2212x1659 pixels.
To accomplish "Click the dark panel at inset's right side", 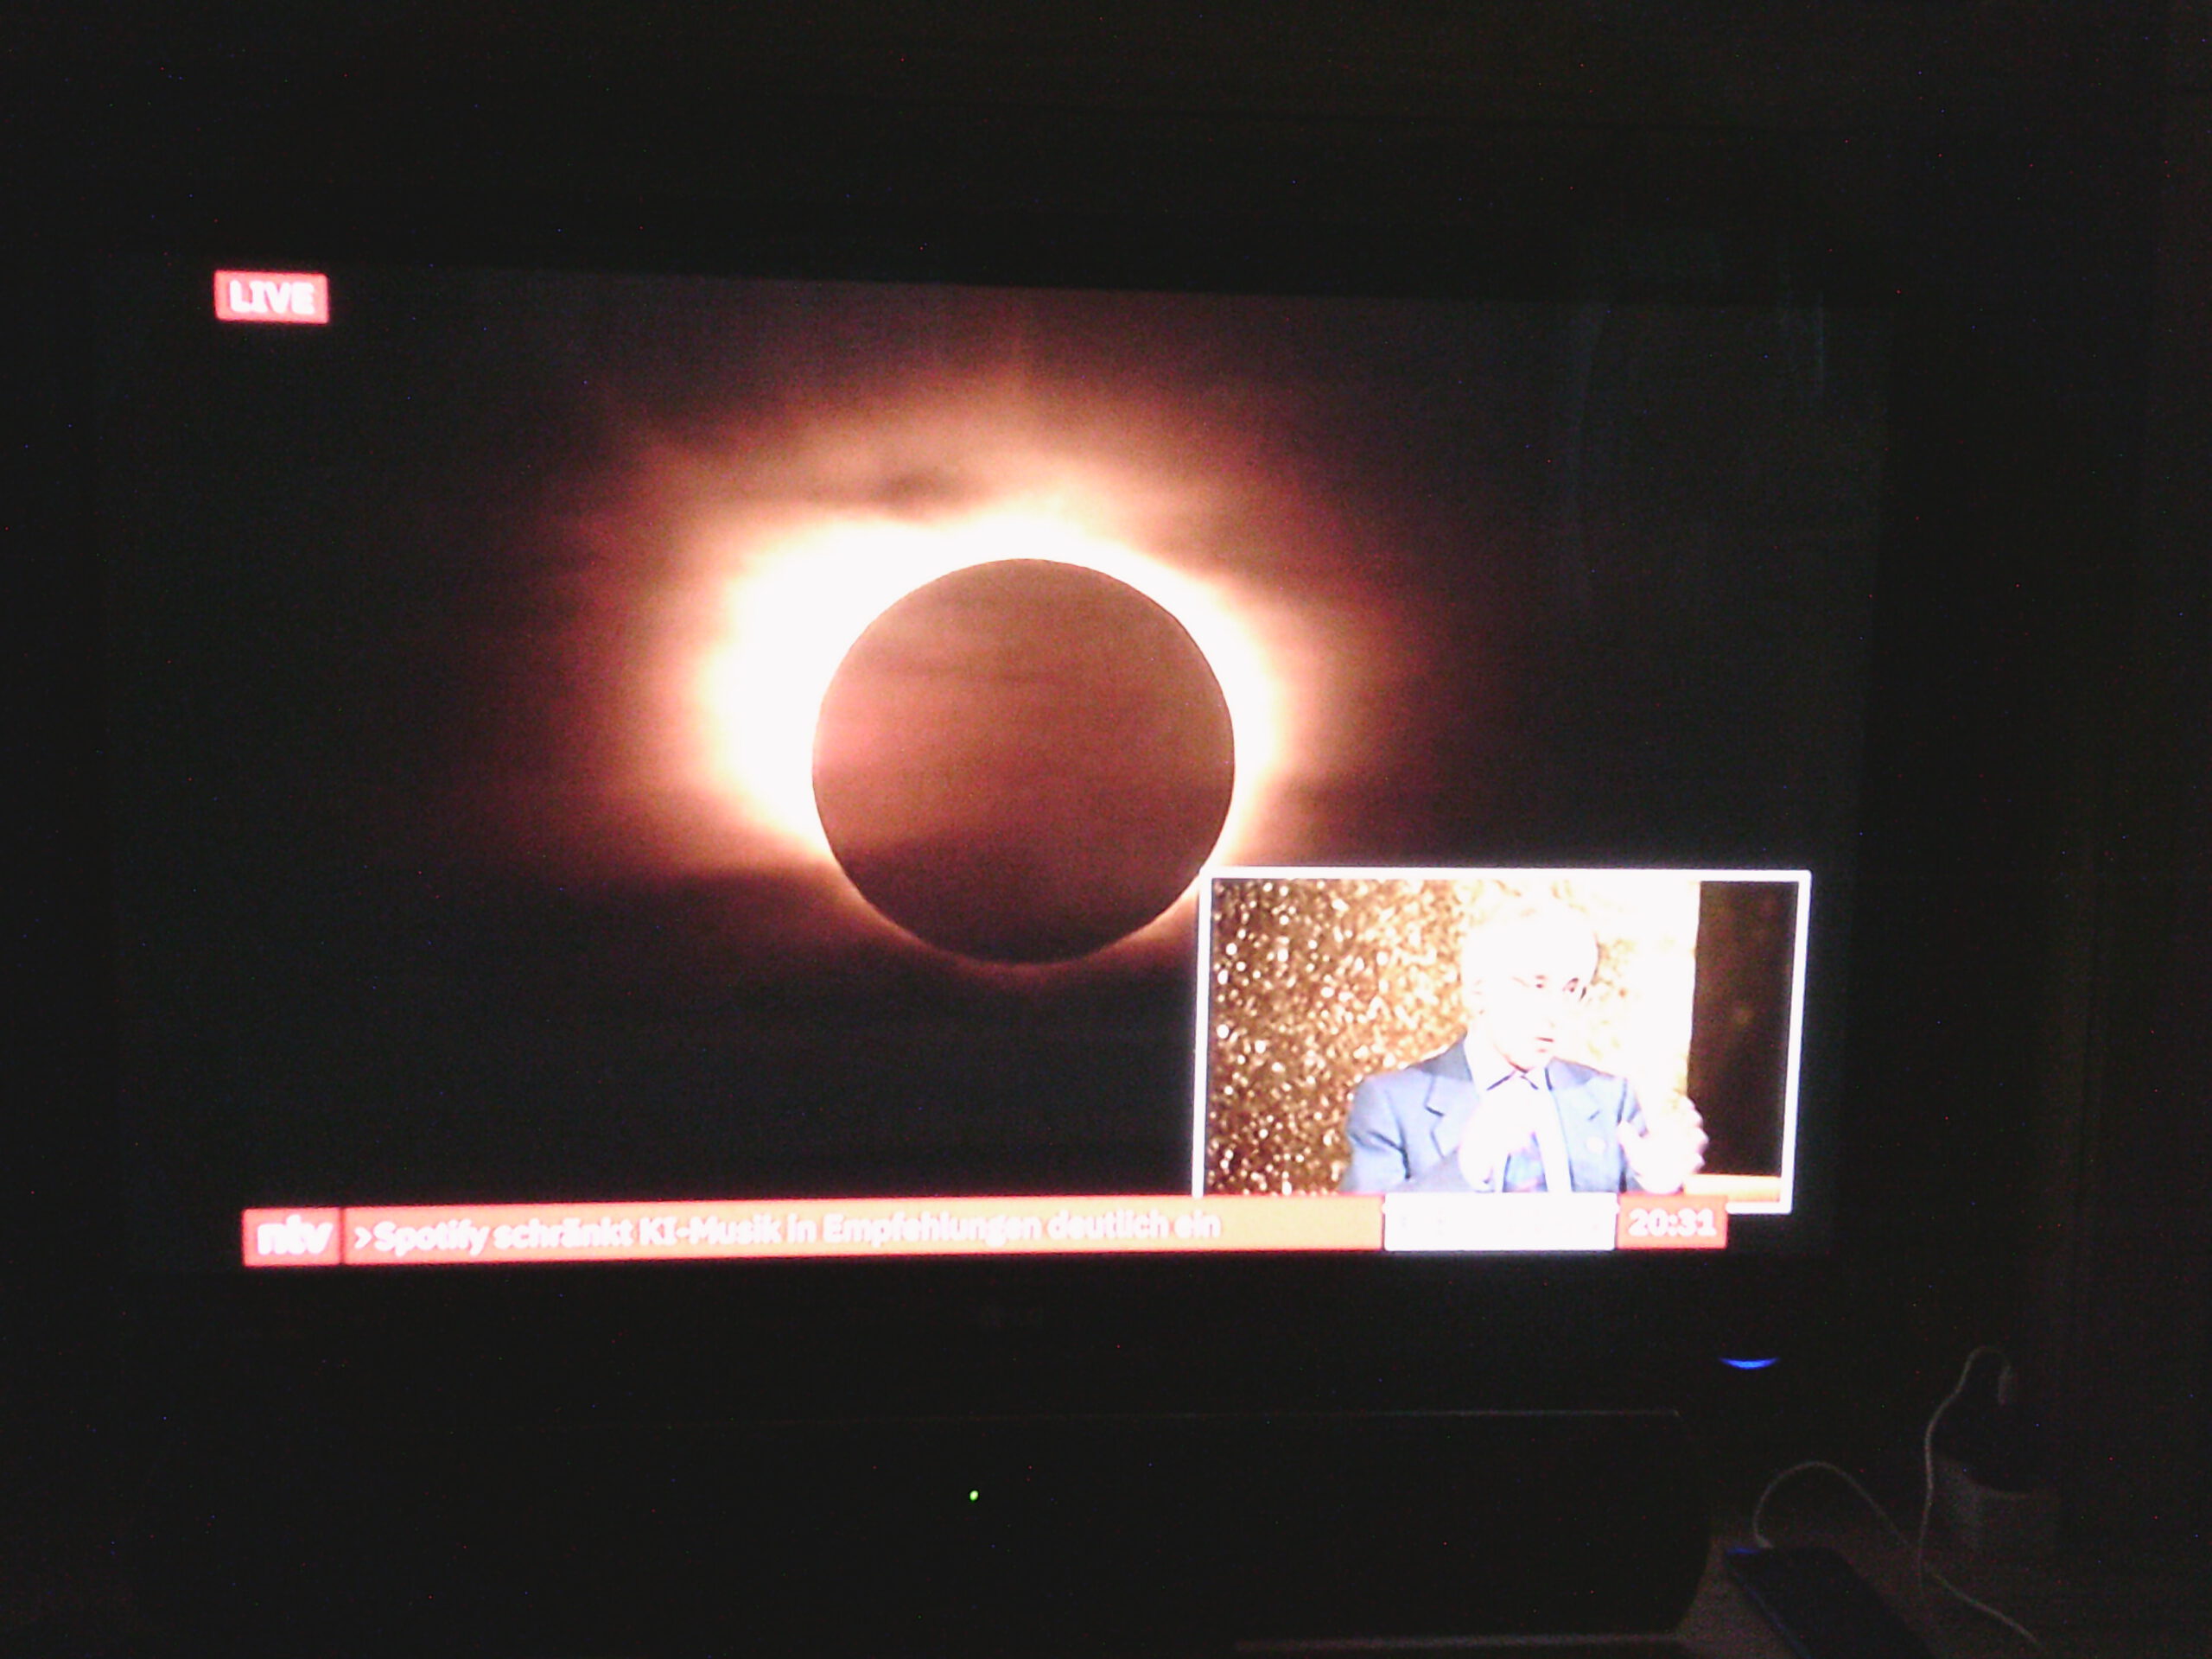I will pyautogui.click(x=1746, y=1030).
